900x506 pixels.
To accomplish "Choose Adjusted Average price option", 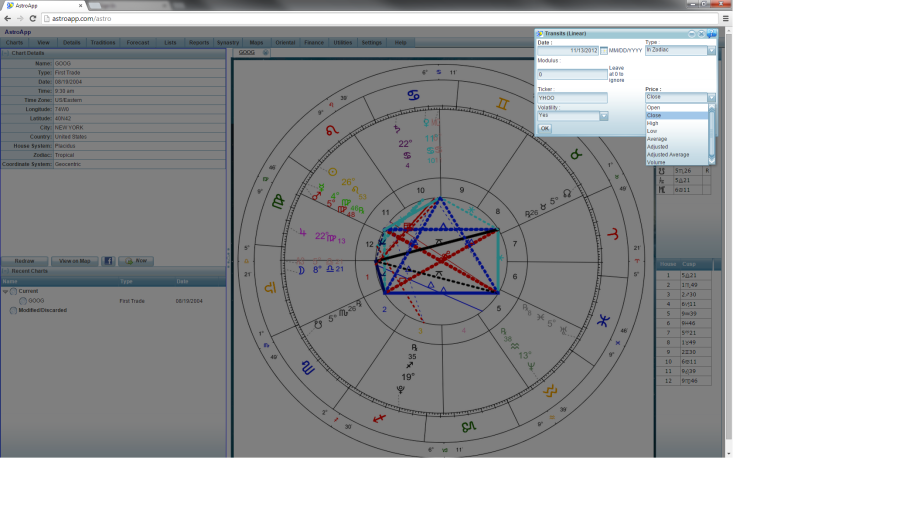I will point(668,155).
